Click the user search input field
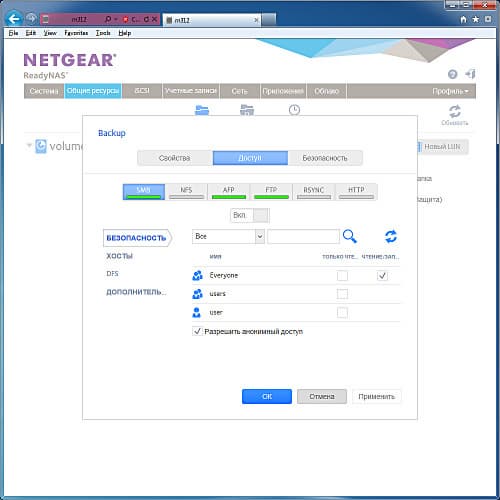This screenshot has height=500, width=500. [x=303, y=236]
